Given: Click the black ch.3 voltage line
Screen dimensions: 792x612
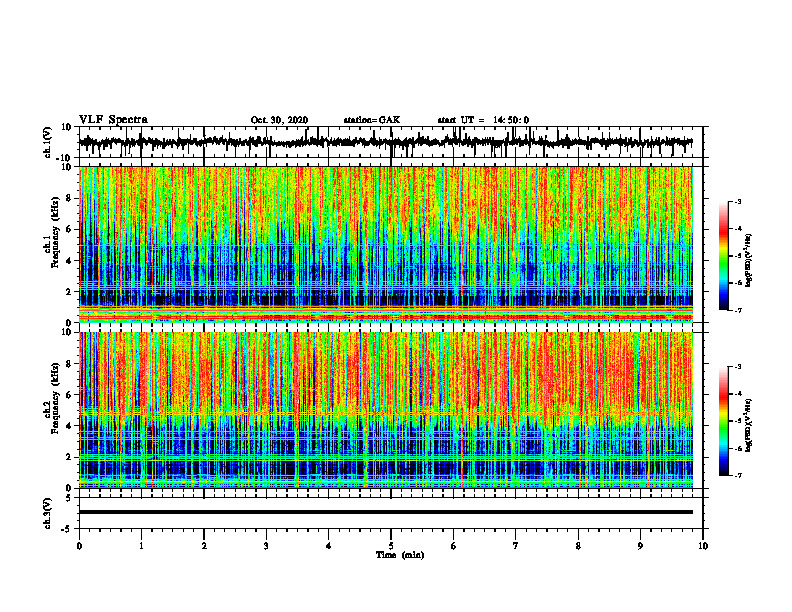Looking at the screenshot, I should [386, 512].
